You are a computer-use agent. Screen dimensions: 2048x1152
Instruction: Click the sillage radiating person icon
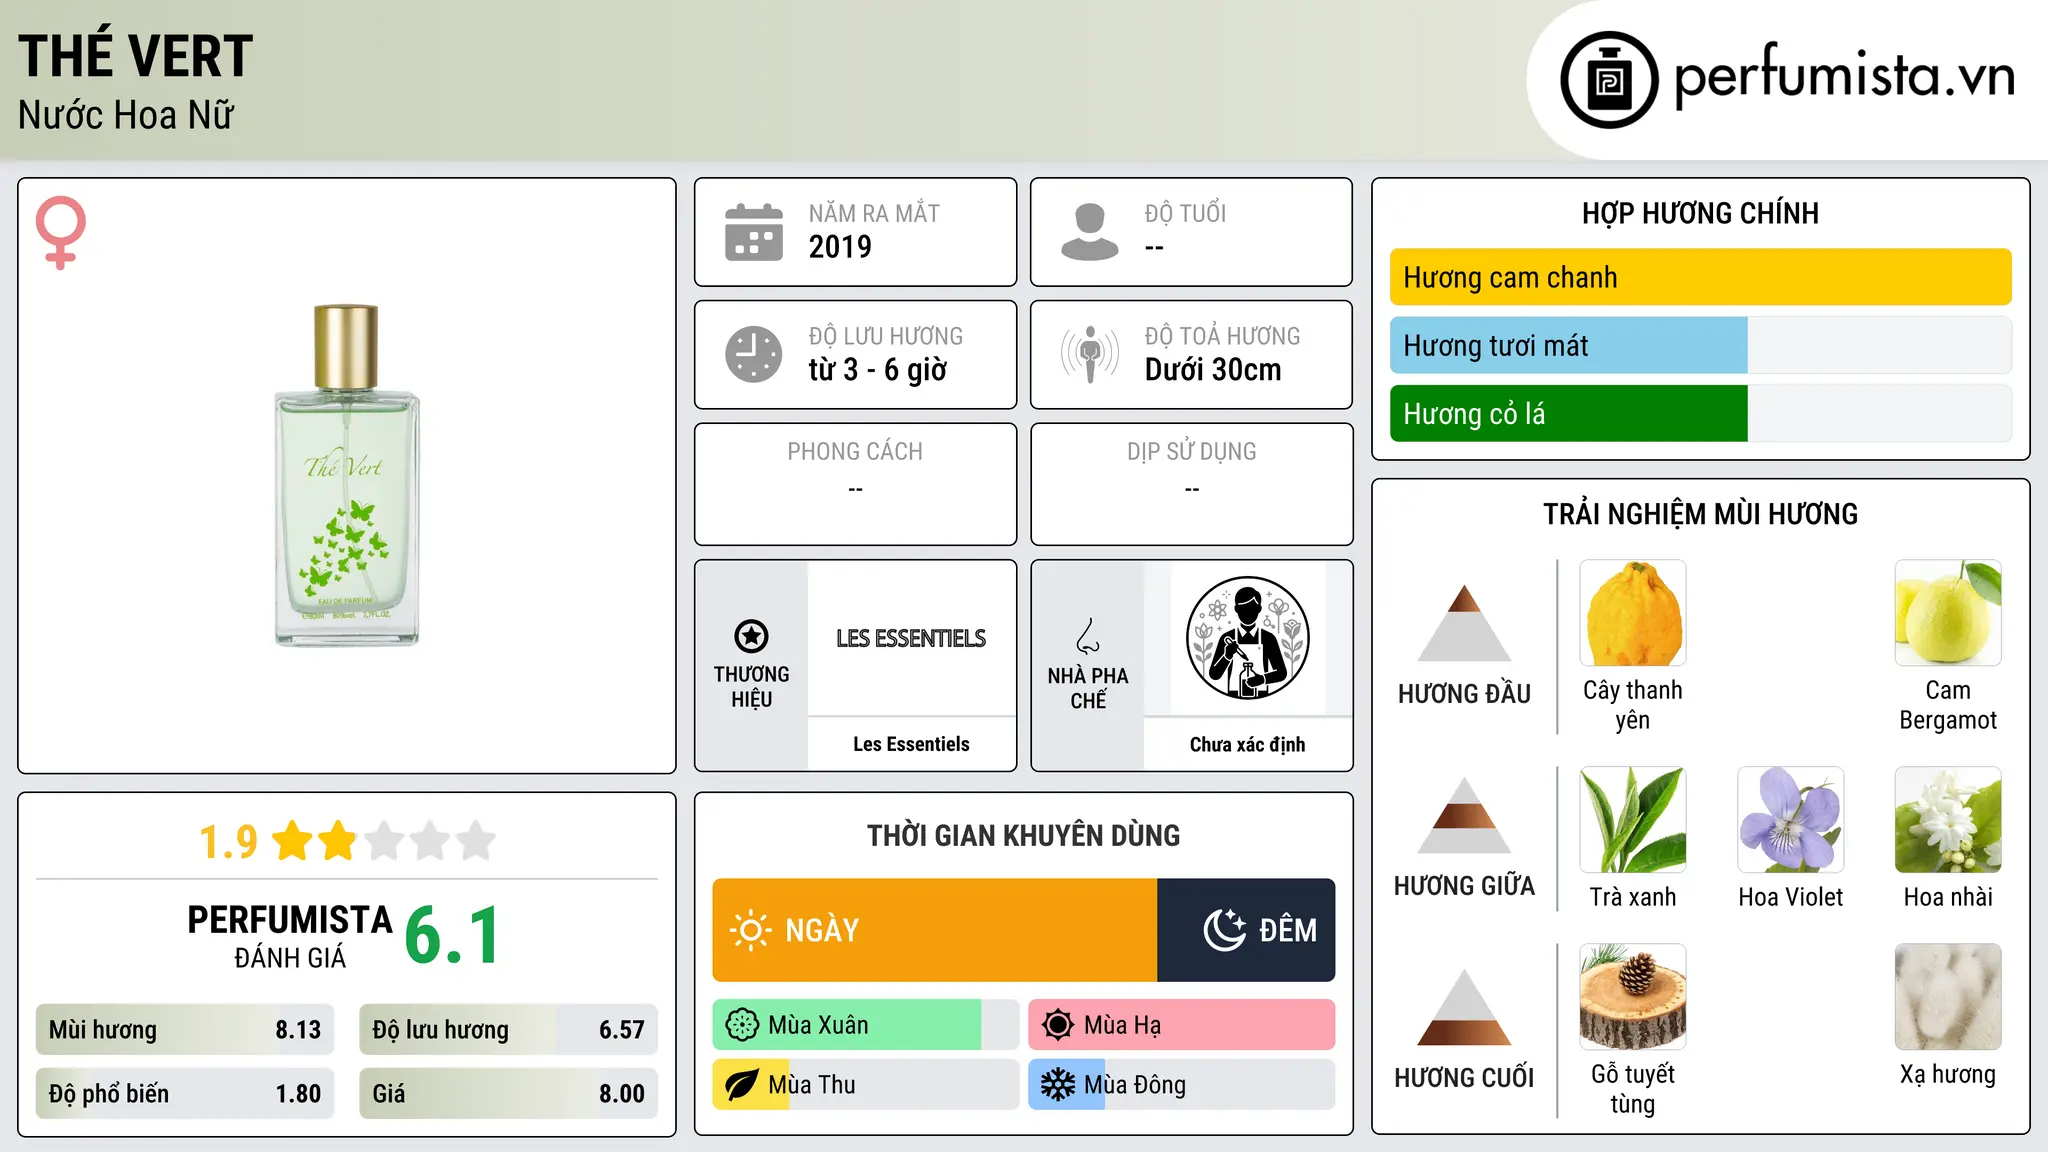pyautogui.click(x=1090, y=354)
